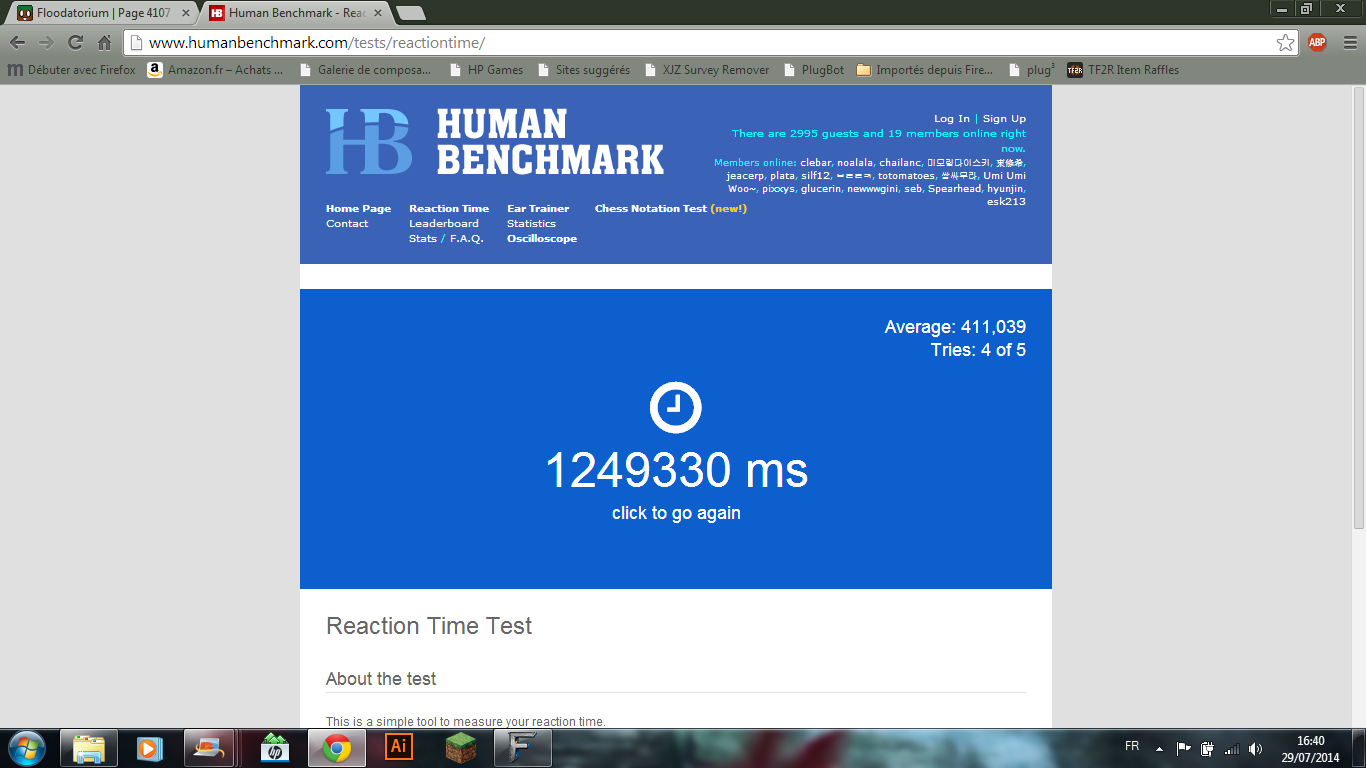The height and width of the screenshot is (768, 1366).
Task: Click the address bar URL field
Action: (700, 42)
